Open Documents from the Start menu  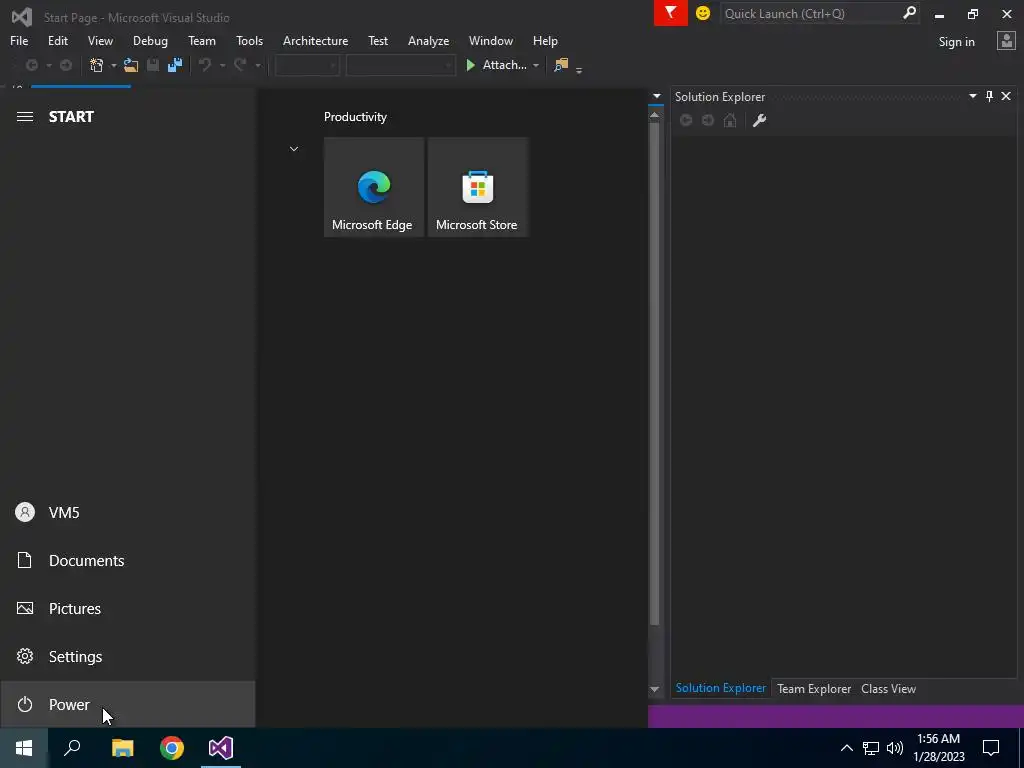tap(127, 560)
